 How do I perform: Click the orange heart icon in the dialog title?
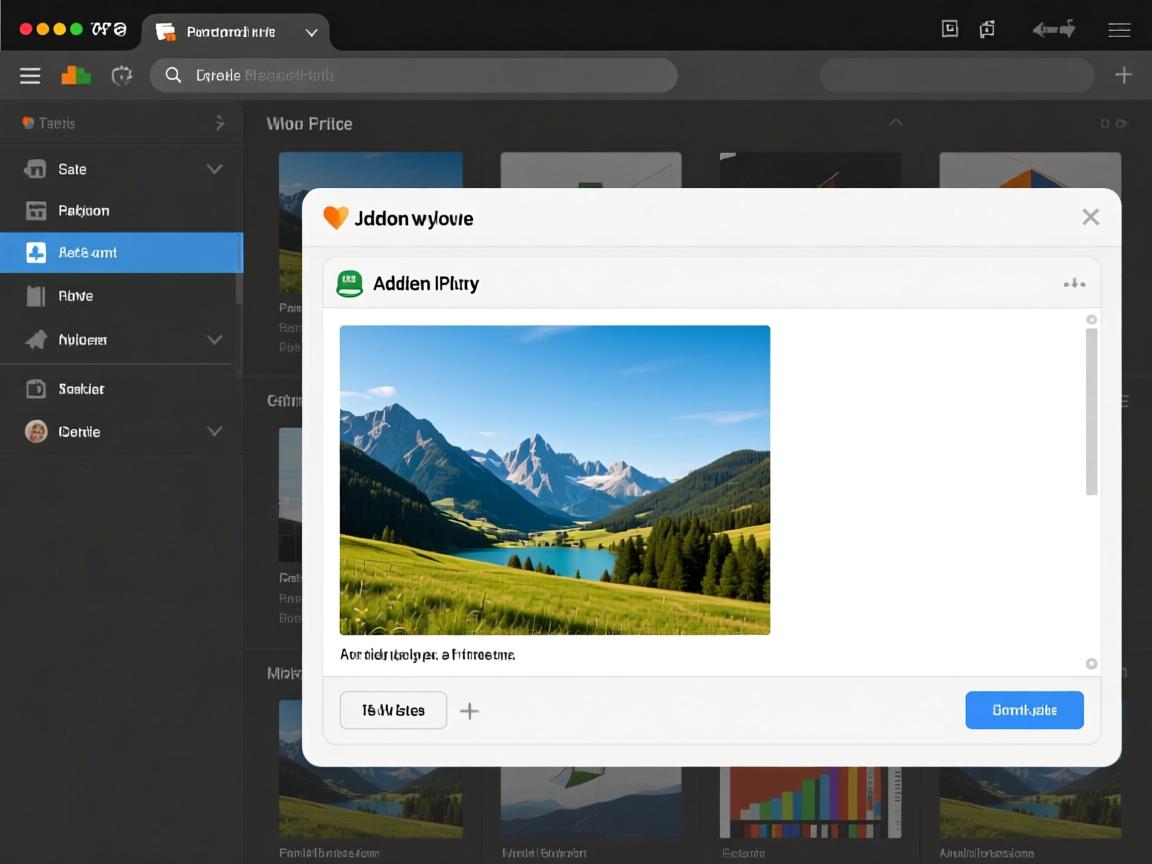[x=336, y=218]
